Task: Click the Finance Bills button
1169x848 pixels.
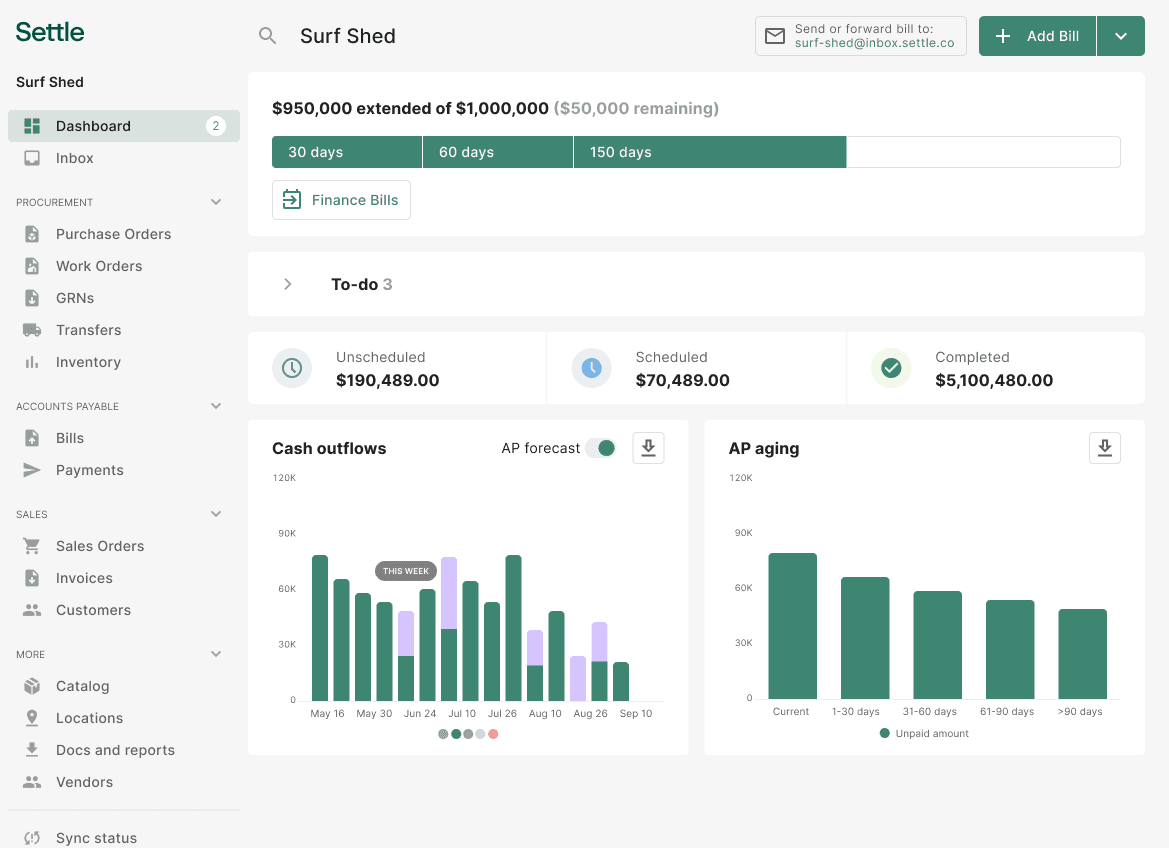Action: pyautogui.click(x=341, y=200)
